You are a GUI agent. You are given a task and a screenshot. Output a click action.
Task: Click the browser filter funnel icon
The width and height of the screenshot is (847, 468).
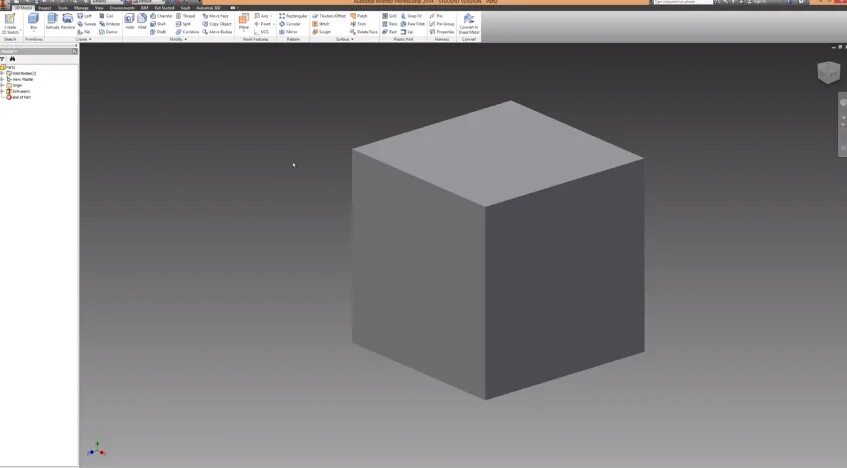click(2, 59)
